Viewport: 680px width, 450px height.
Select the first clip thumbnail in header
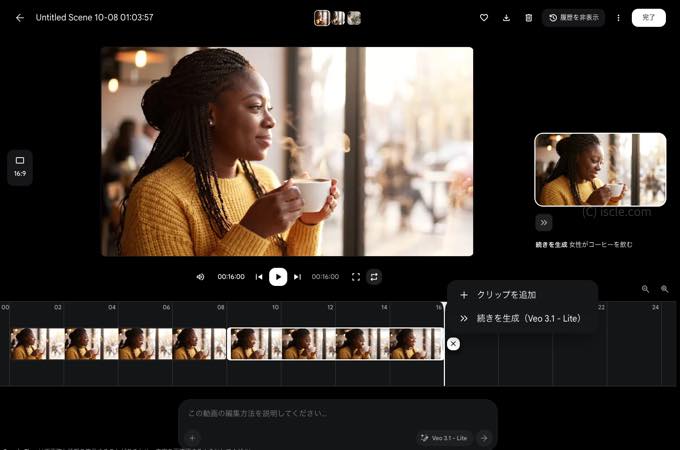[322, 18]
